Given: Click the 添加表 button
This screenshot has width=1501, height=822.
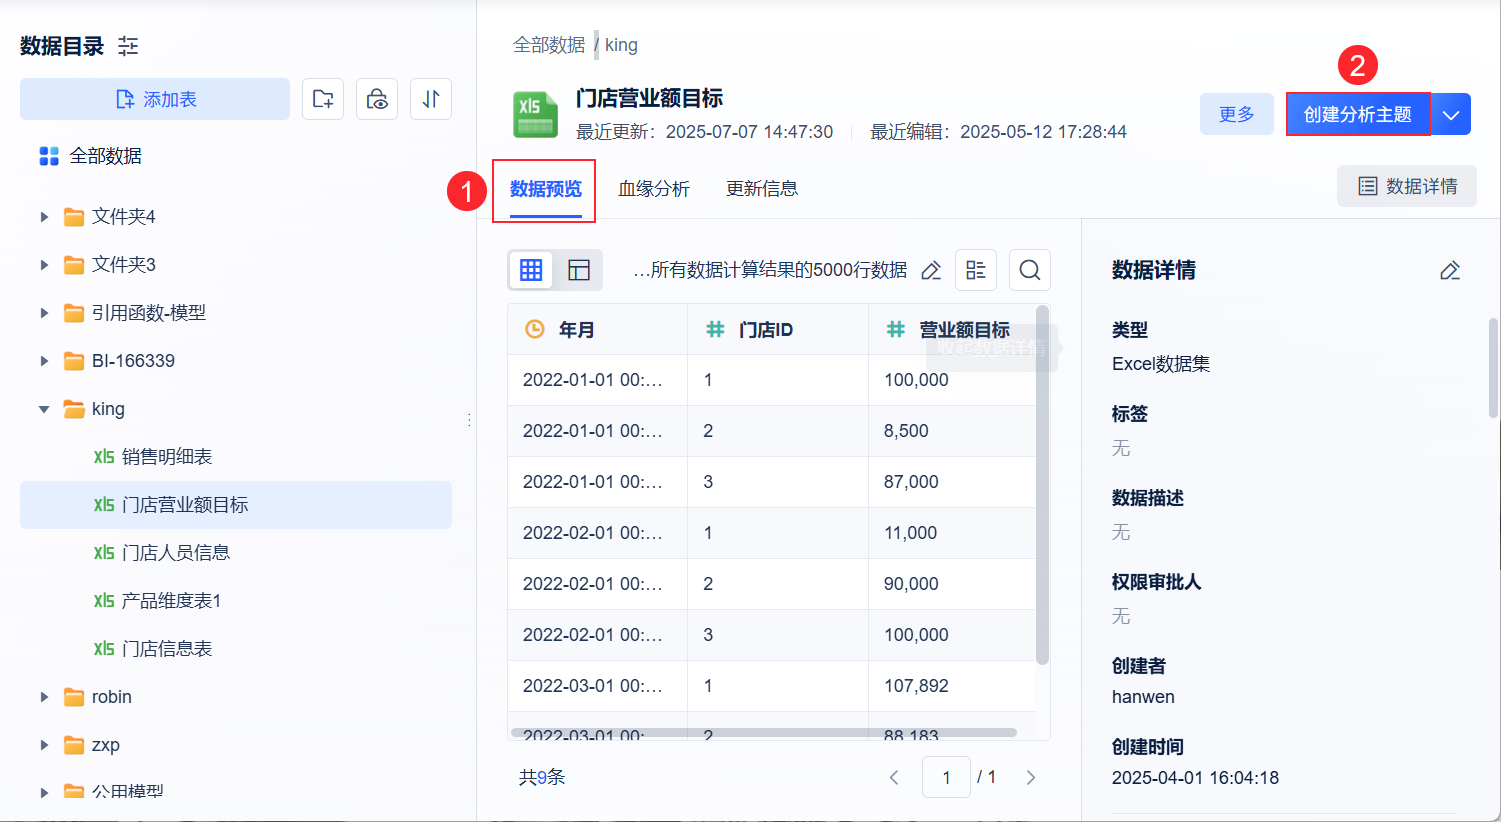Looking at the screenshot, I should [155, 99].
